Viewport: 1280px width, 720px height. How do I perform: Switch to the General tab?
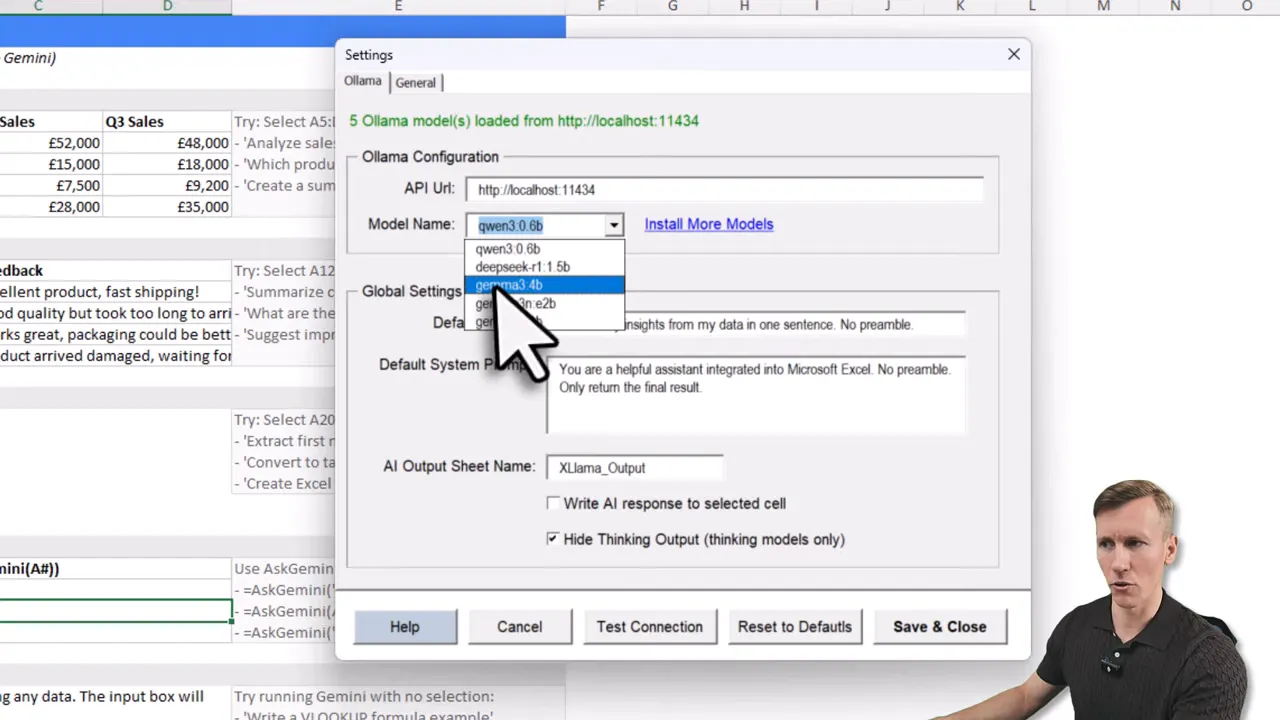(416, 82)
